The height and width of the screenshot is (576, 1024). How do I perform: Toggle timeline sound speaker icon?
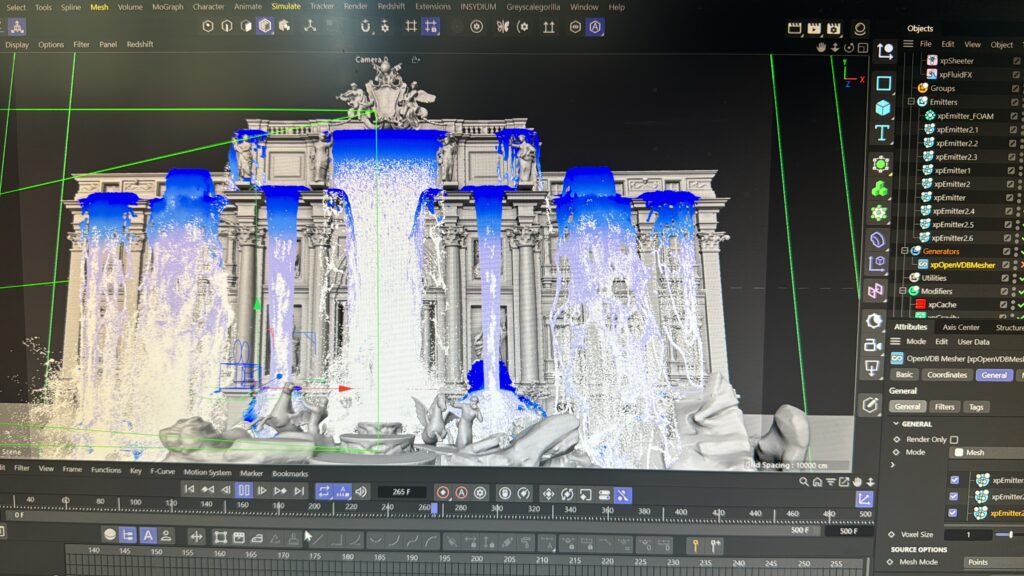tap(360, 491)
